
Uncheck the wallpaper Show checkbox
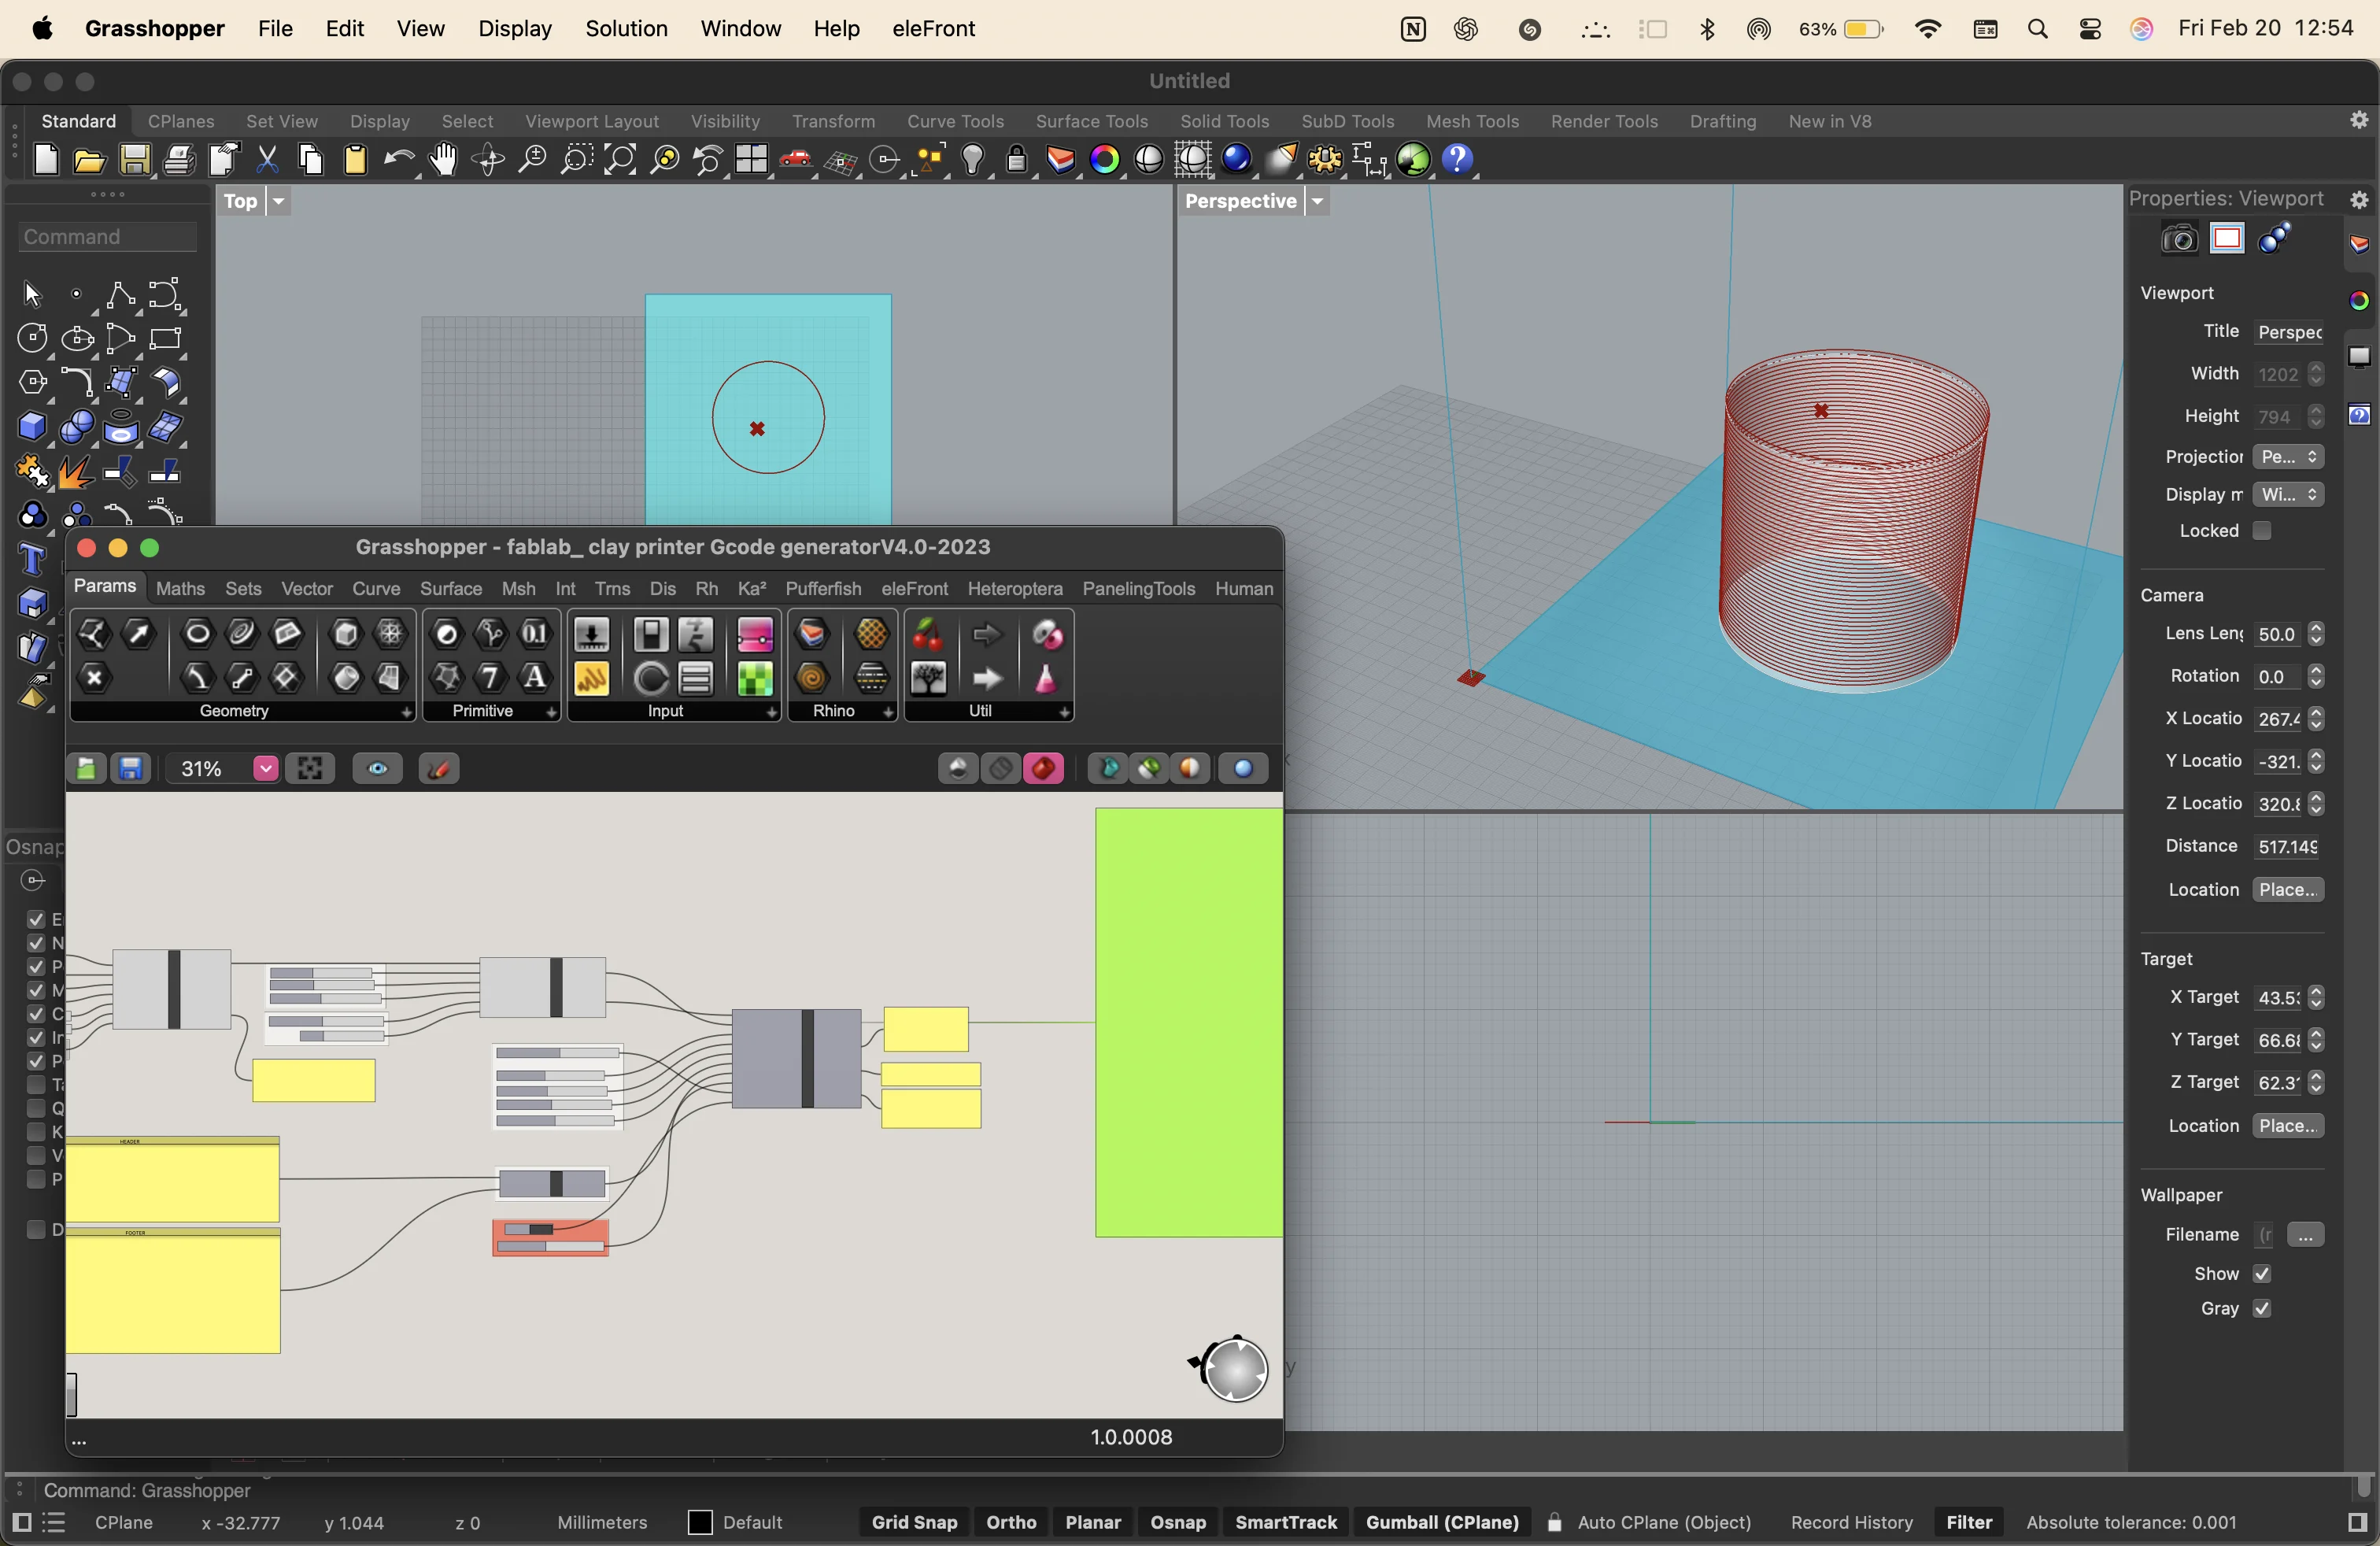2262,1274
